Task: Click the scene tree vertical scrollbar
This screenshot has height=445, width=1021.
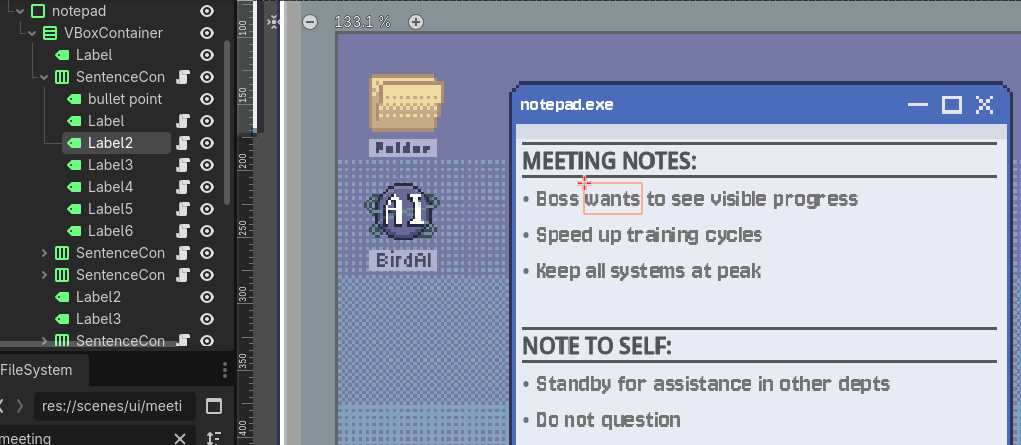Action: point(227,122)
